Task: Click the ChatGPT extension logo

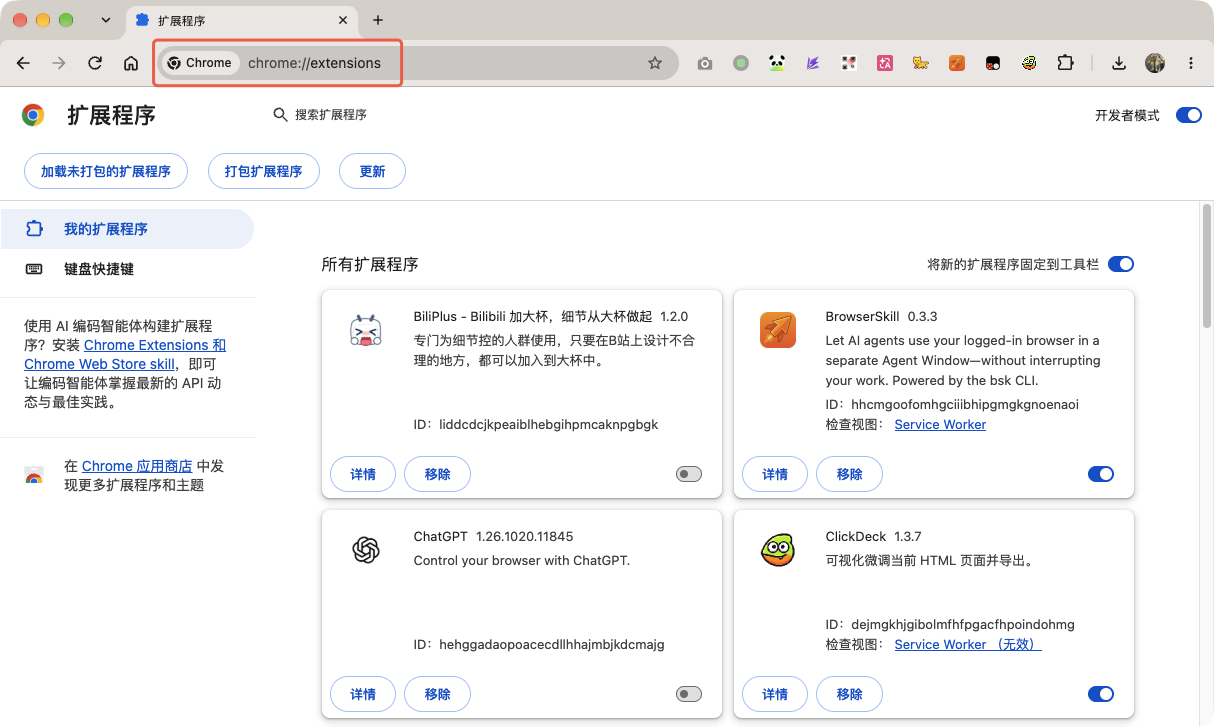Action: pos(366,550)
